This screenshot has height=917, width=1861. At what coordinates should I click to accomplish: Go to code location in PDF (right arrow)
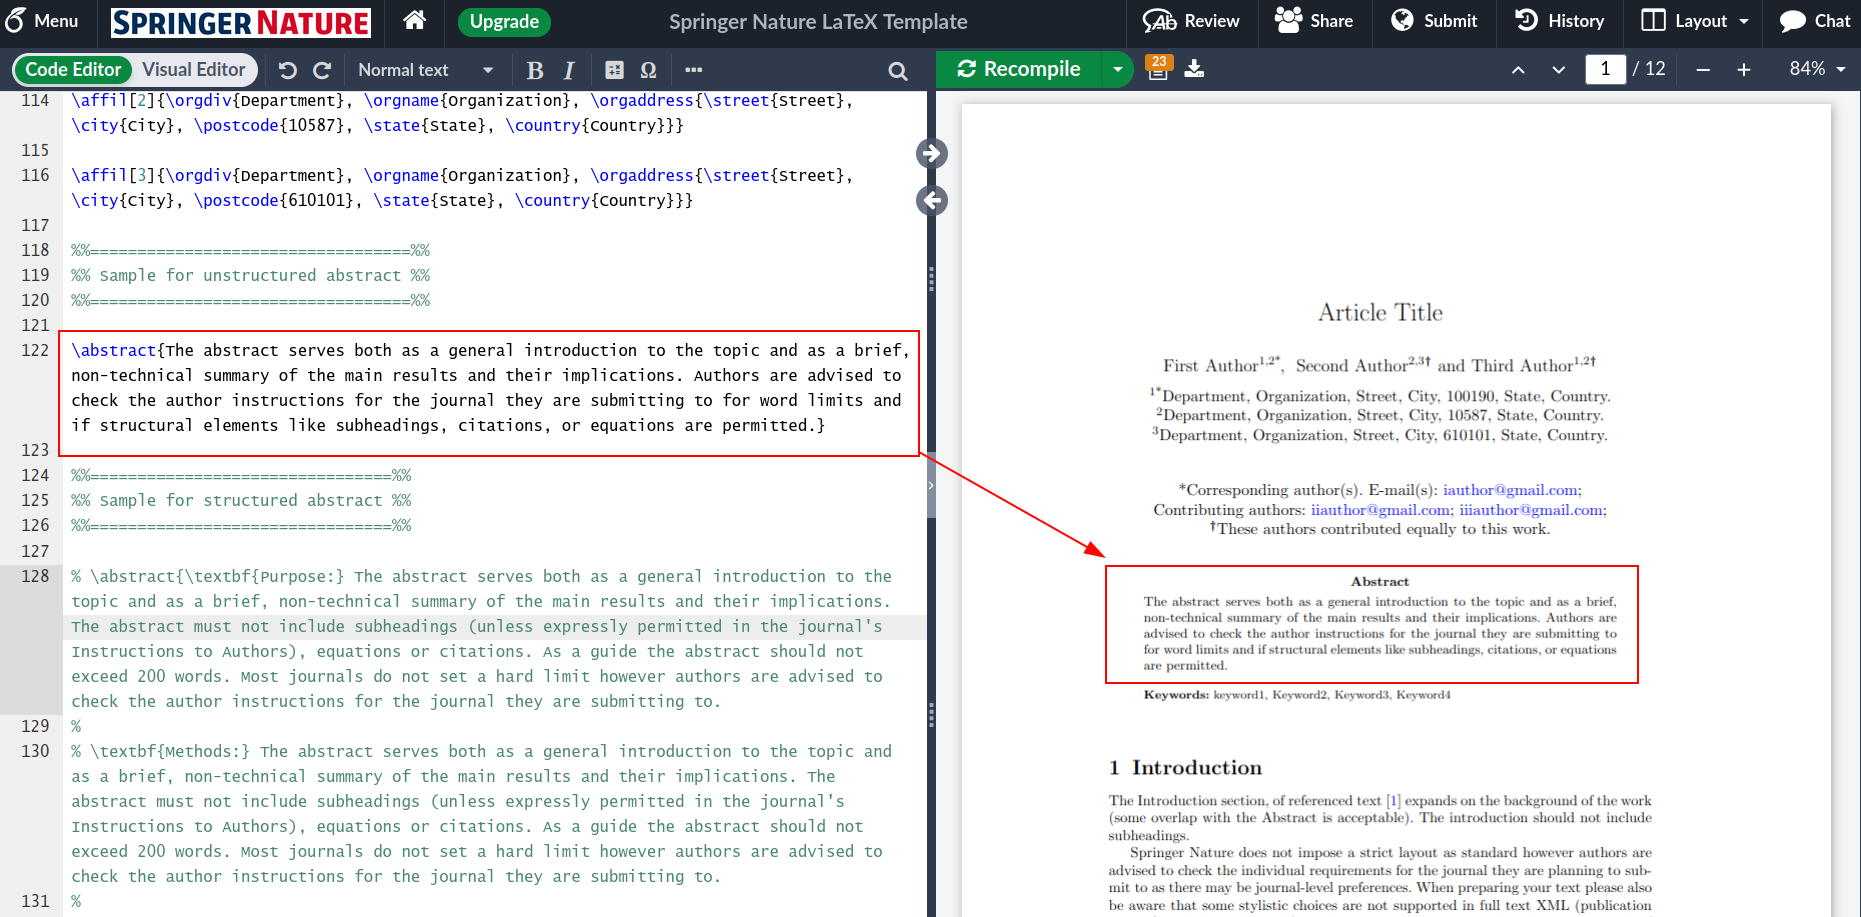click(931, 153)
